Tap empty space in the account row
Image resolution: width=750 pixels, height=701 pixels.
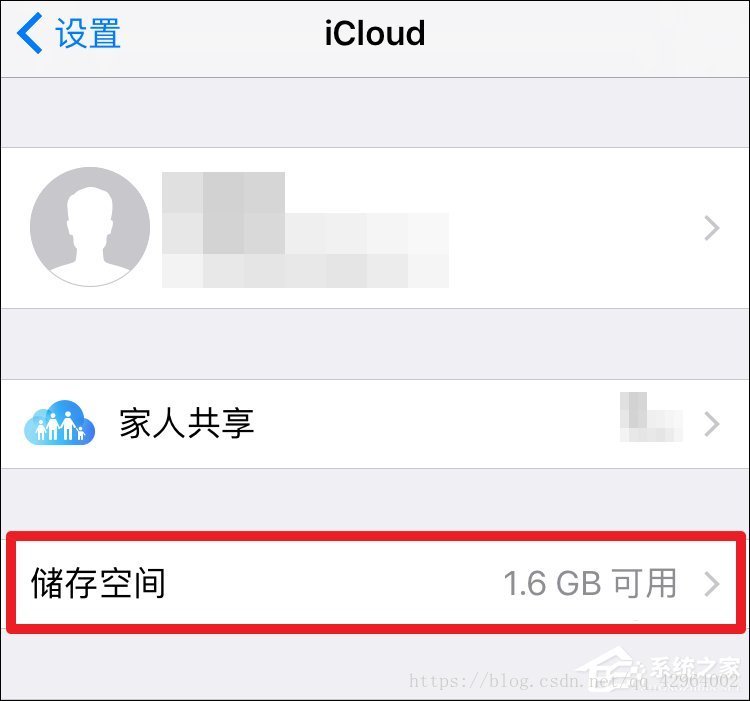[574, 228]
